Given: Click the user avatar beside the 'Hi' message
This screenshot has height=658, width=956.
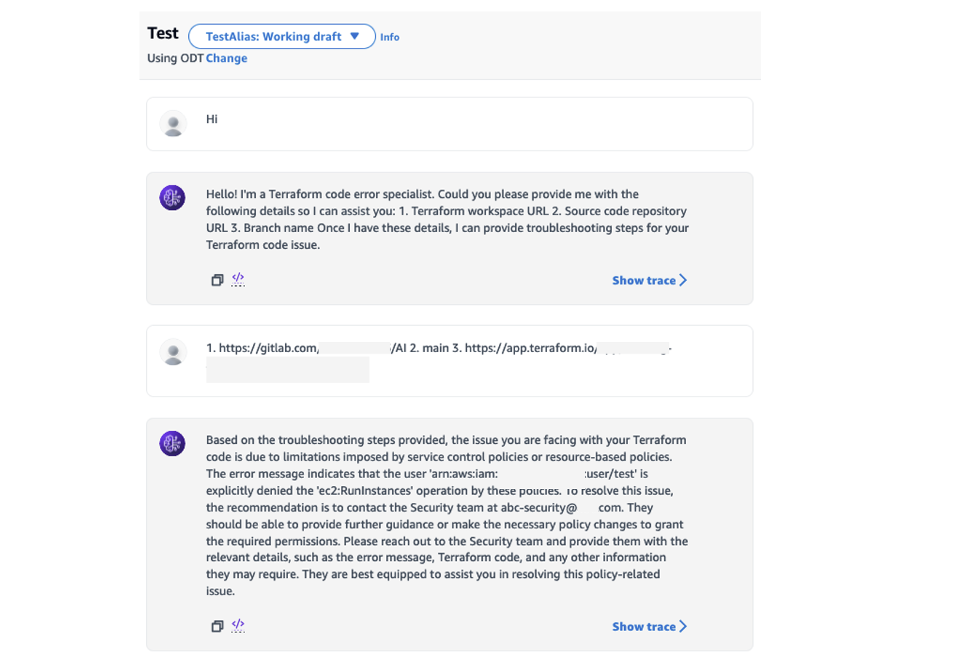Looking at the screenshot, I should click(x=173, y=124).
